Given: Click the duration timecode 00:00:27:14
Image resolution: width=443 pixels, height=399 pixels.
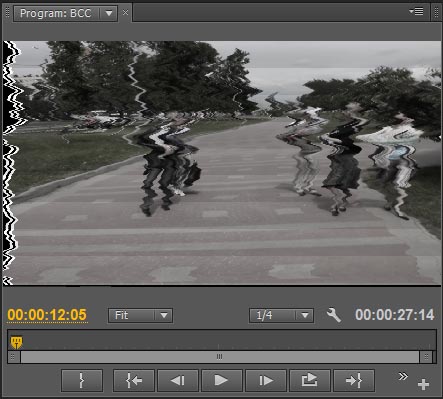Looking at the screenshot, I should coord(395,315).
